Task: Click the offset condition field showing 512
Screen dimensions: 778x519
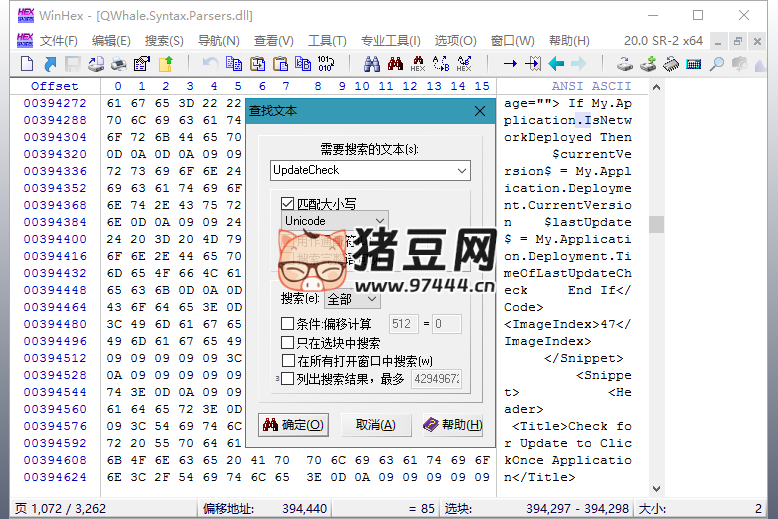Action: point(402,324)
